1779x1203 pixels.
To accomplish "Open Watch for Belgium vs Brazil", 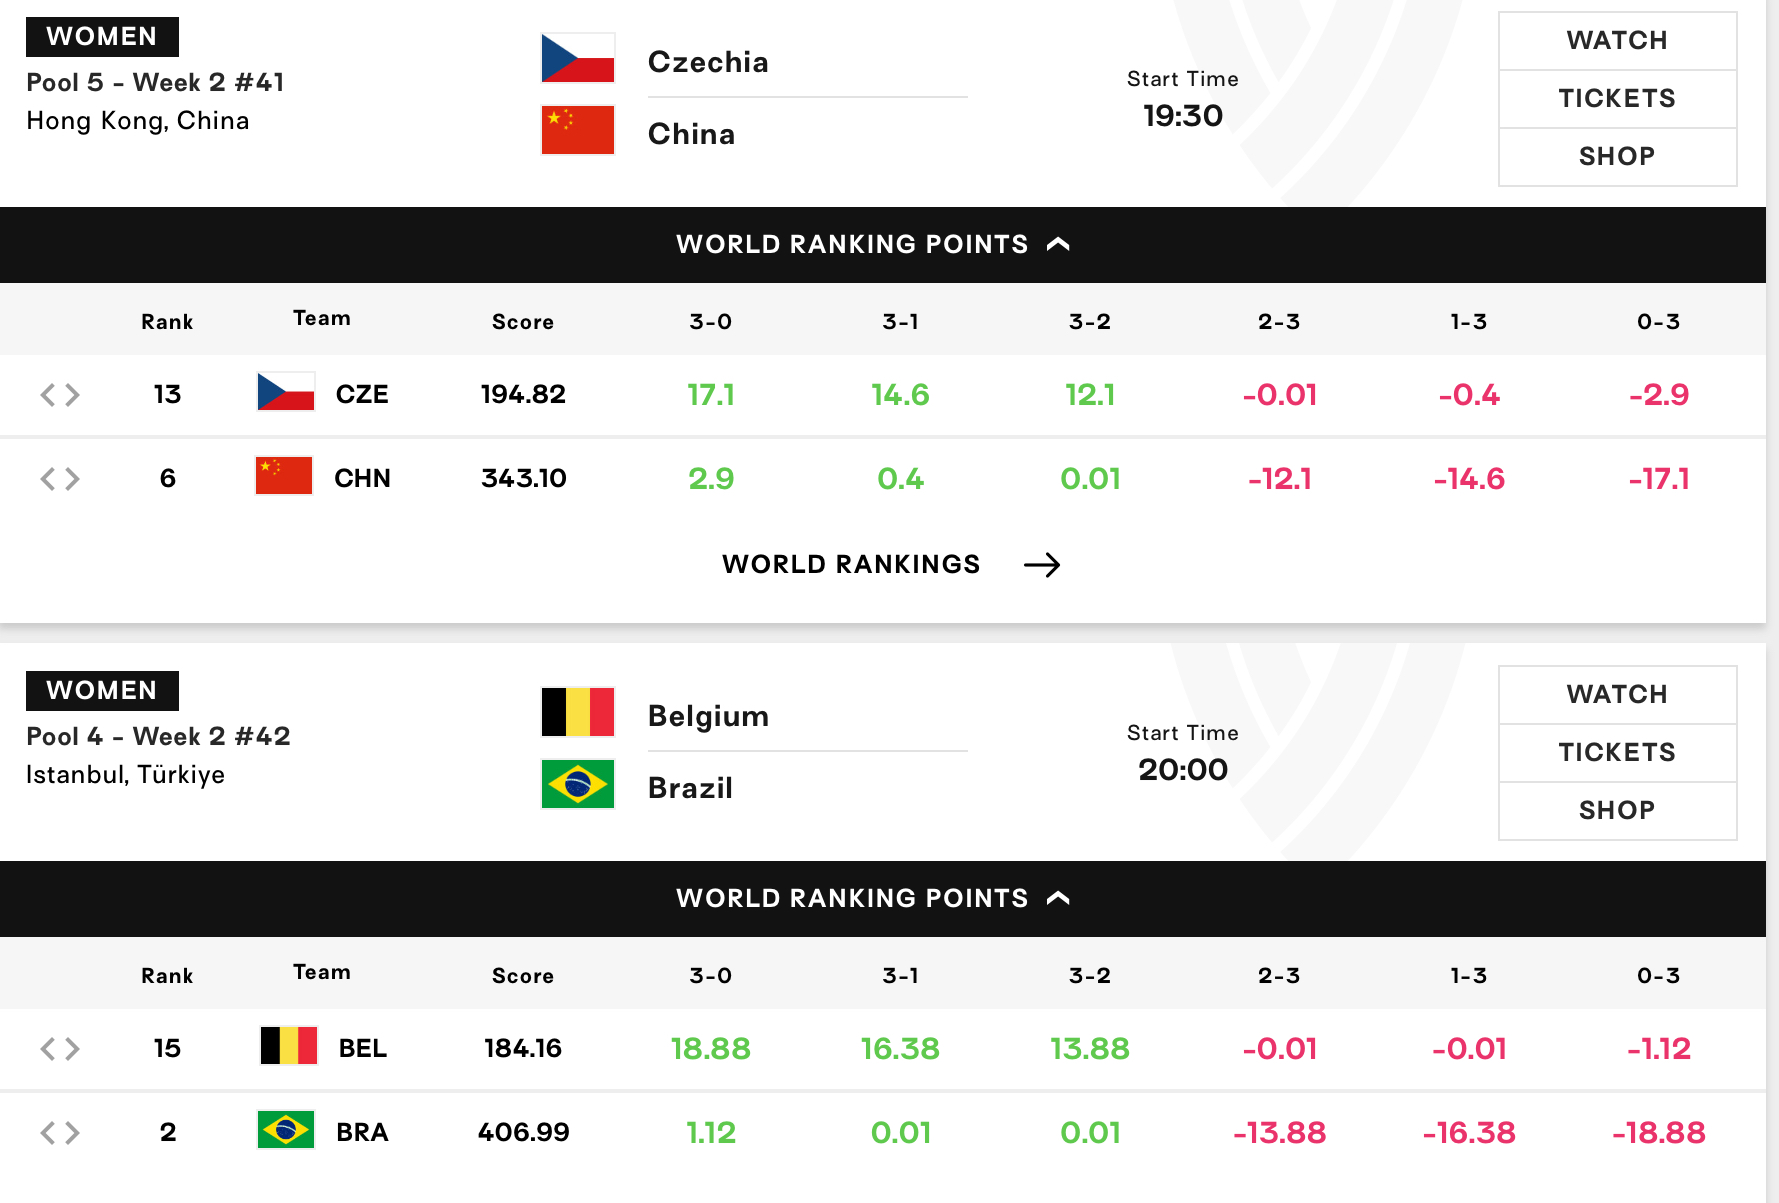I will 1617,695.
